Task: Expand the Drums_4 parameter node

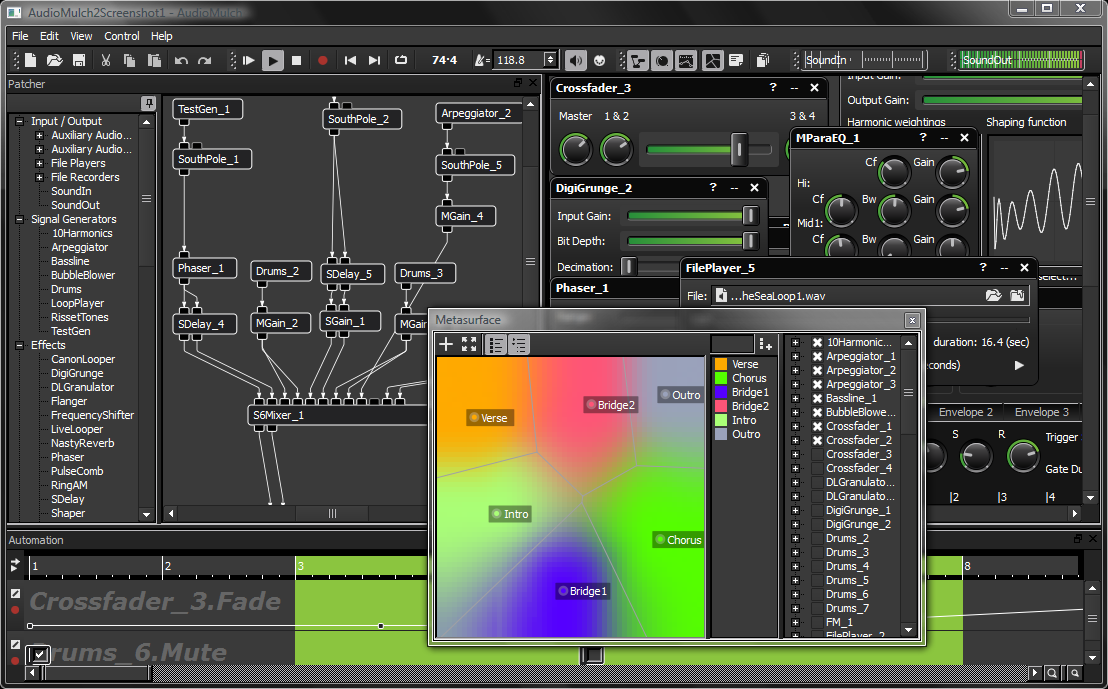Action: coord(796,566)
